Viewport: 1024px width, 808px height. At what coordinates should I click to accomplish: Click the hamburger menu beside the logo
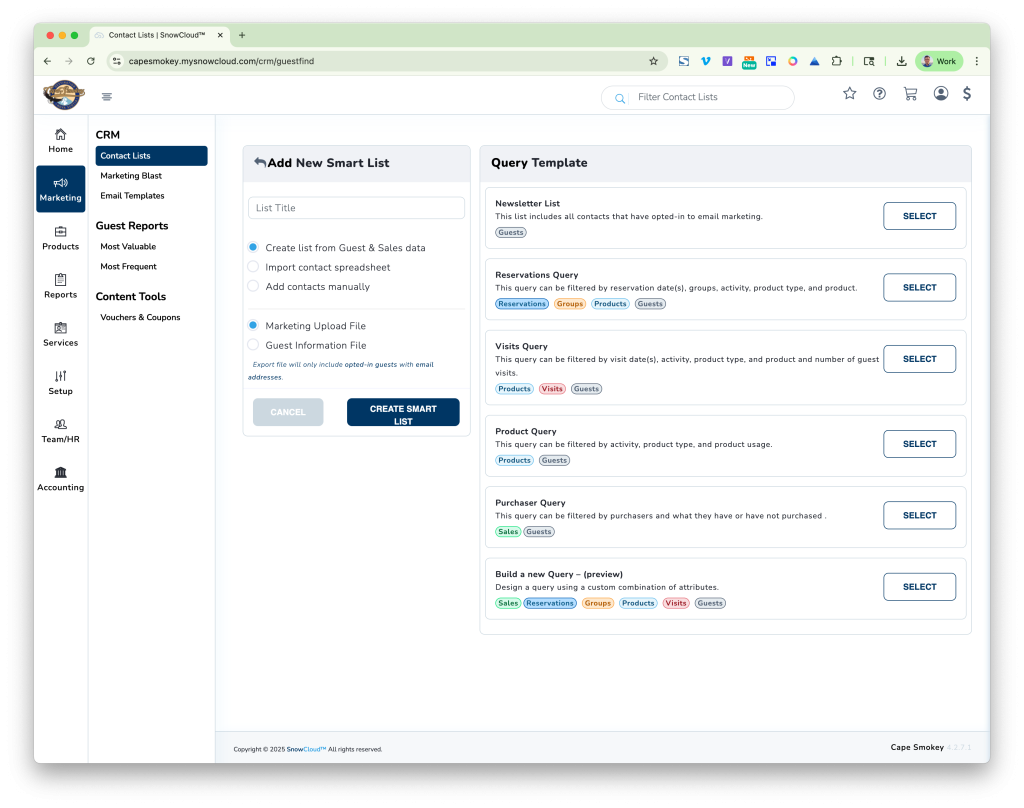[x=107, y=96]
